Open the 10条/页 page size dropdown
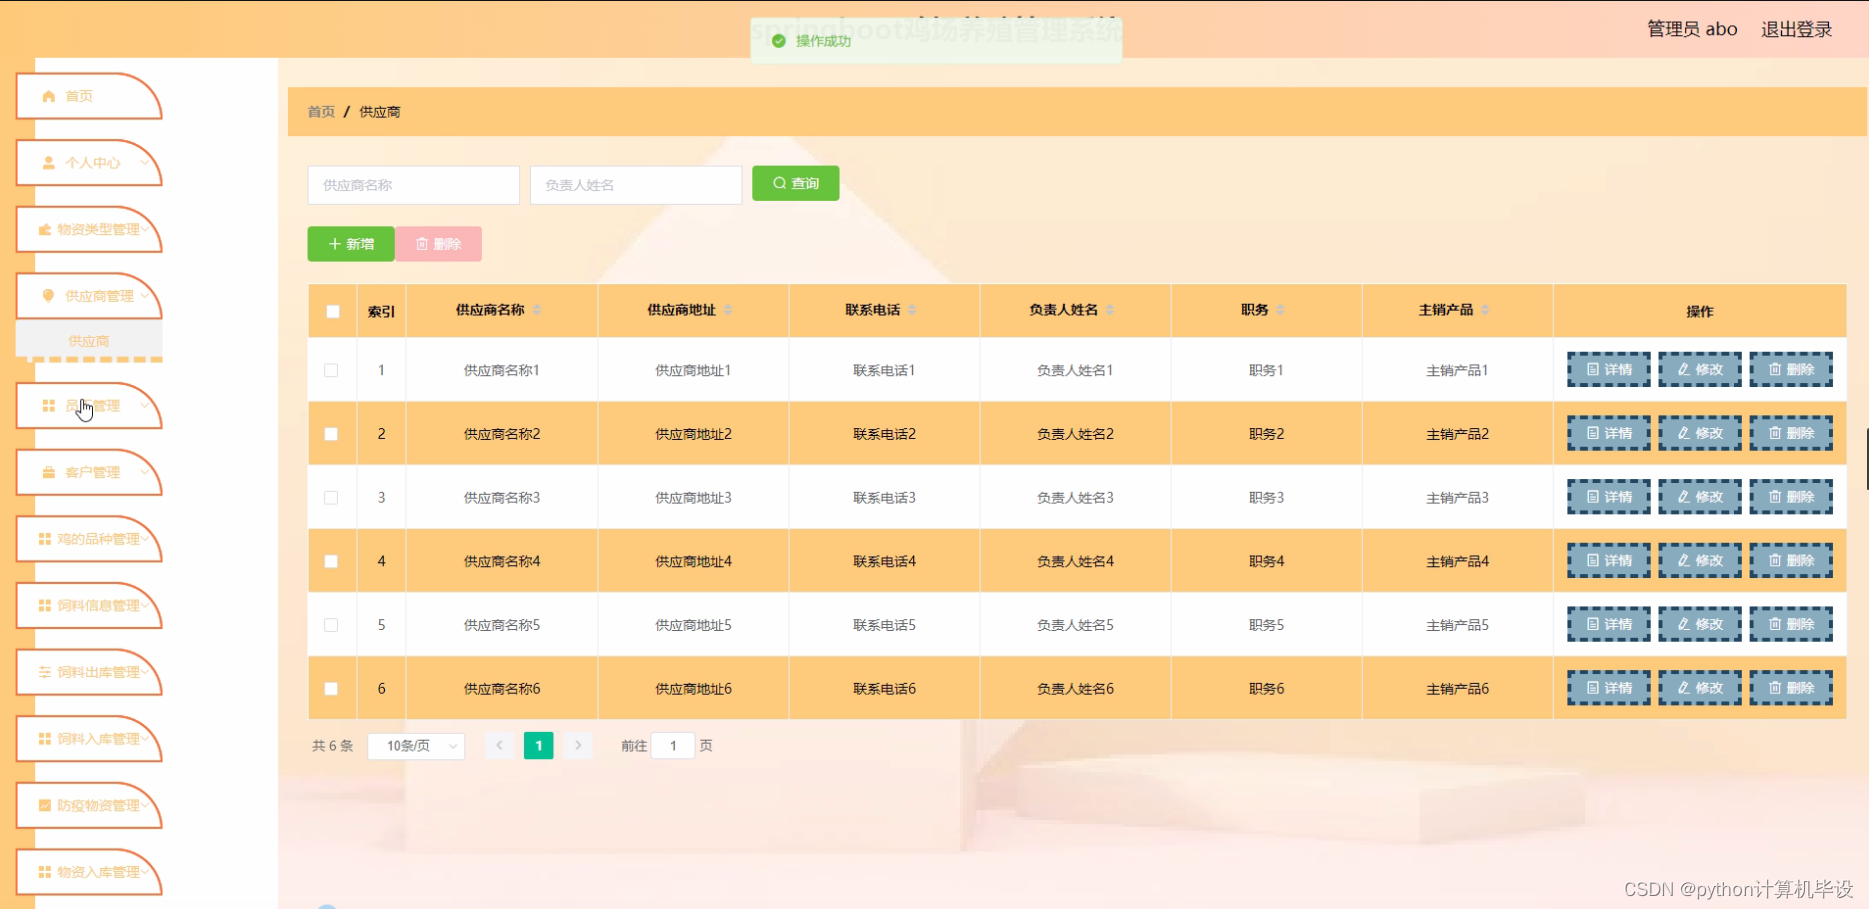The image size is (1869, 909). point(416,745)
